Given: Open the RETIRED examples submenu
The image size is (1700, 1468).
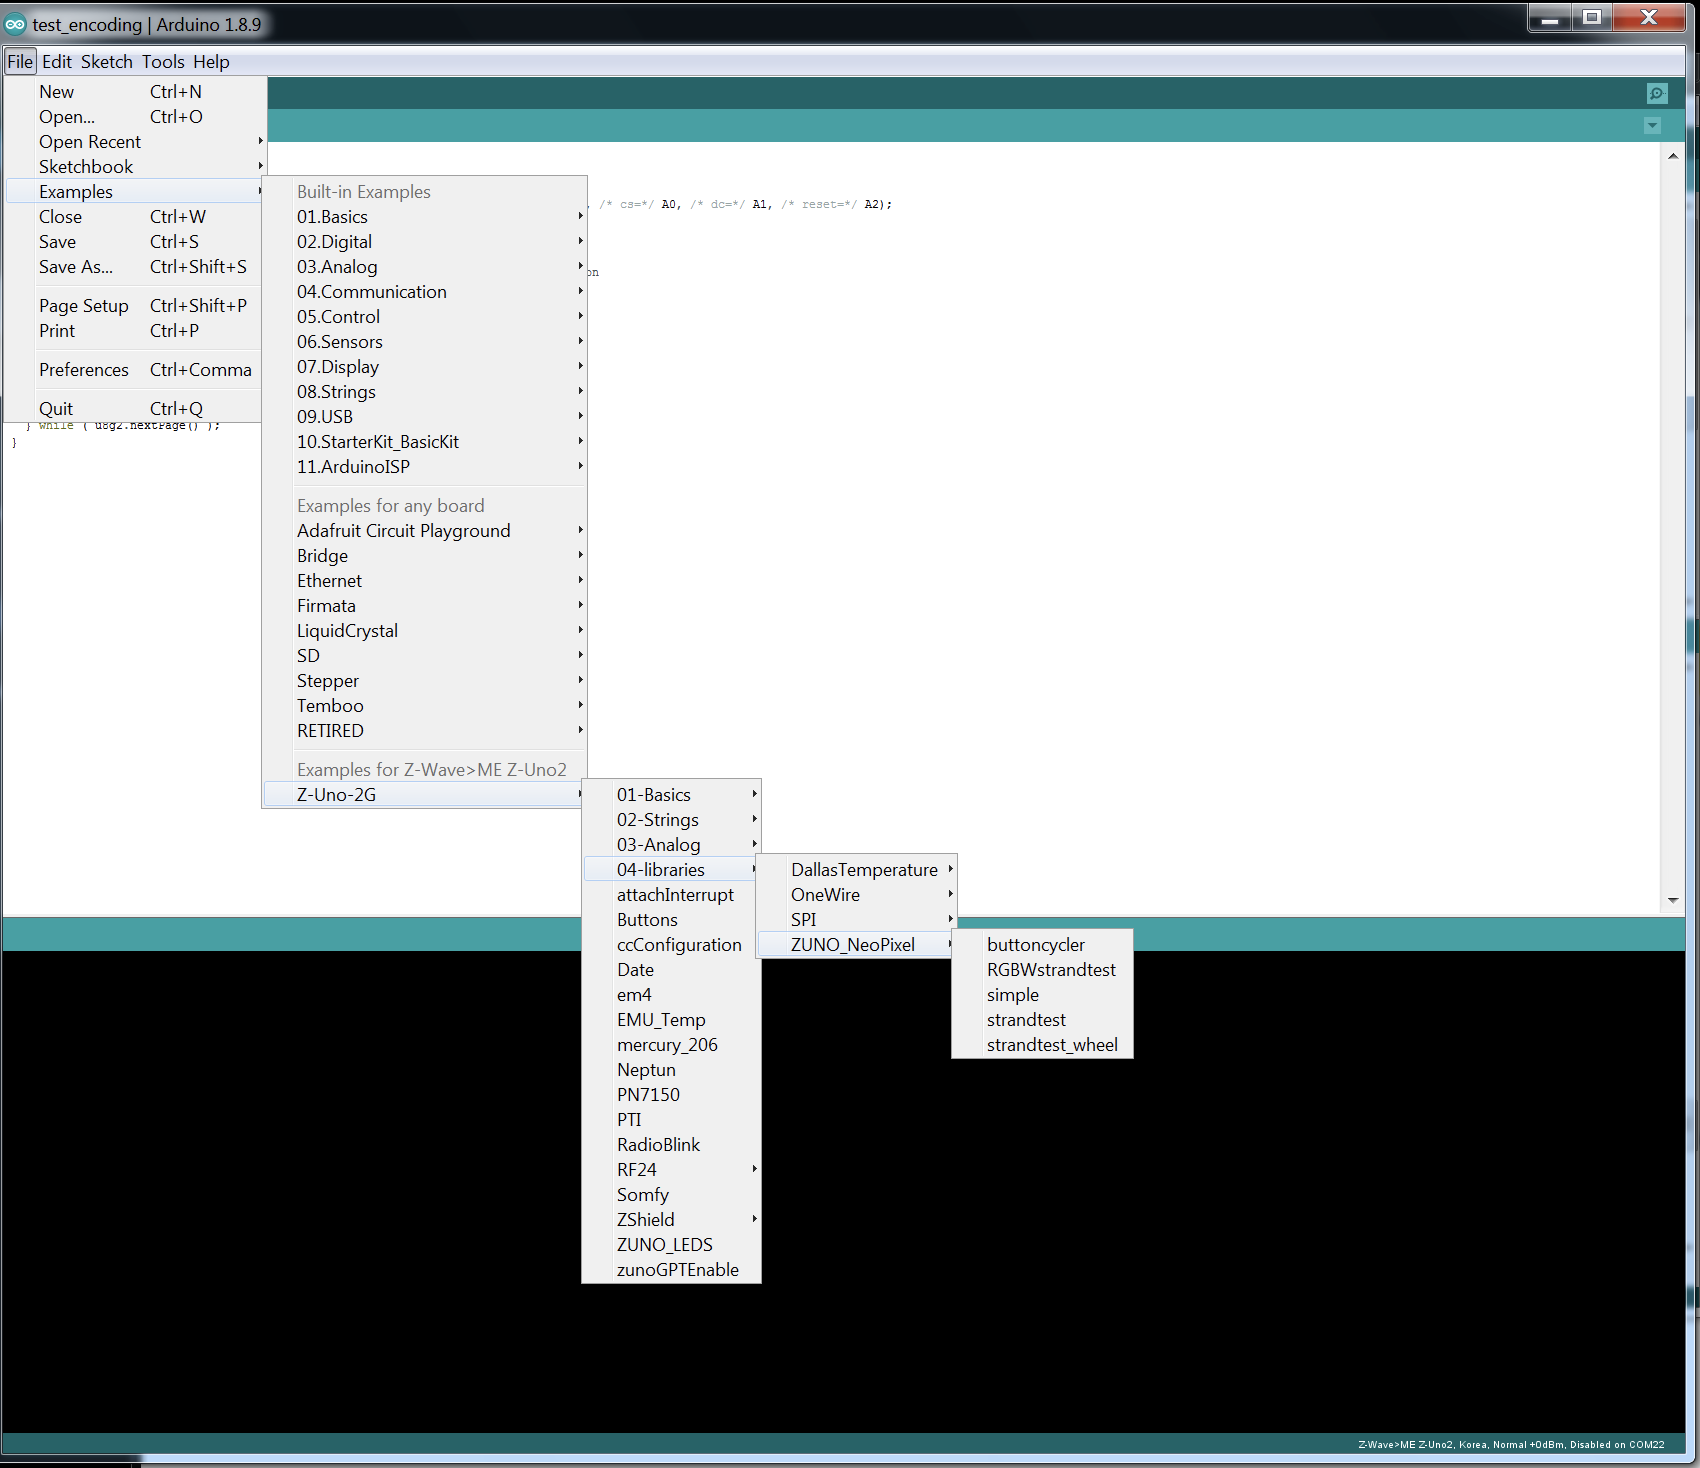Looking at the screenshot, I should tap(425, 730).
